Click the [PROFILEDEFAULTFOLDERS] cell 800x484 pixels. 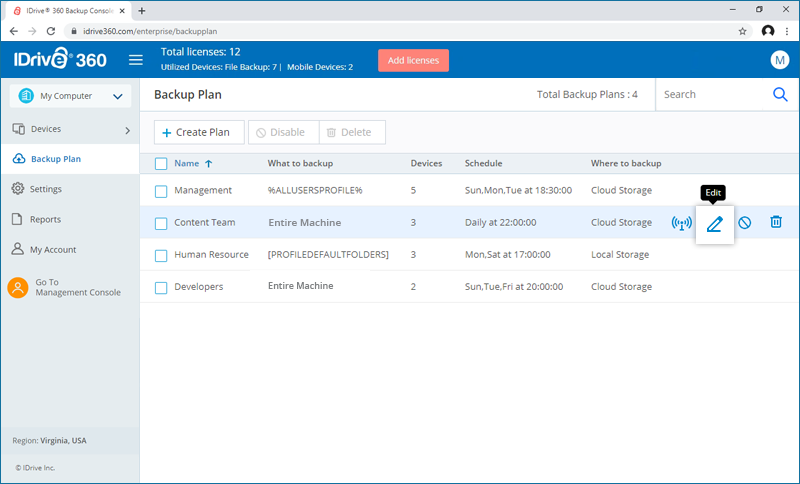[x=328, y=254]
